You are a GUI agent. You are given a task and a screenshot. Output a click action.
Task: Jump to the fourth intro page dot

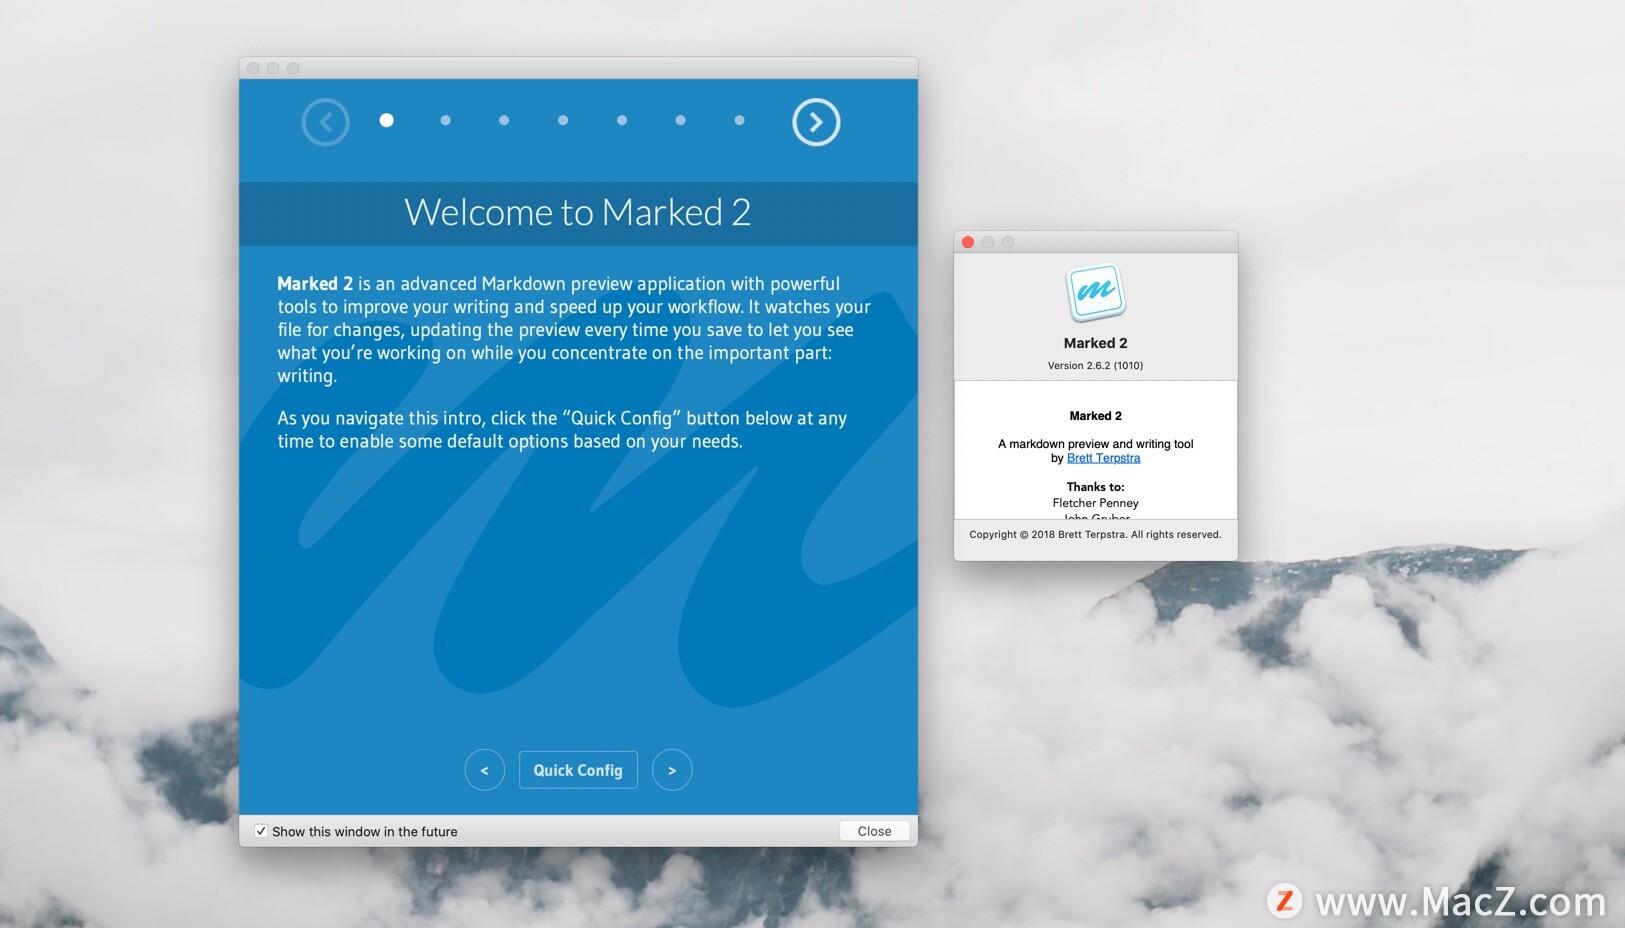tap(563, 120)
